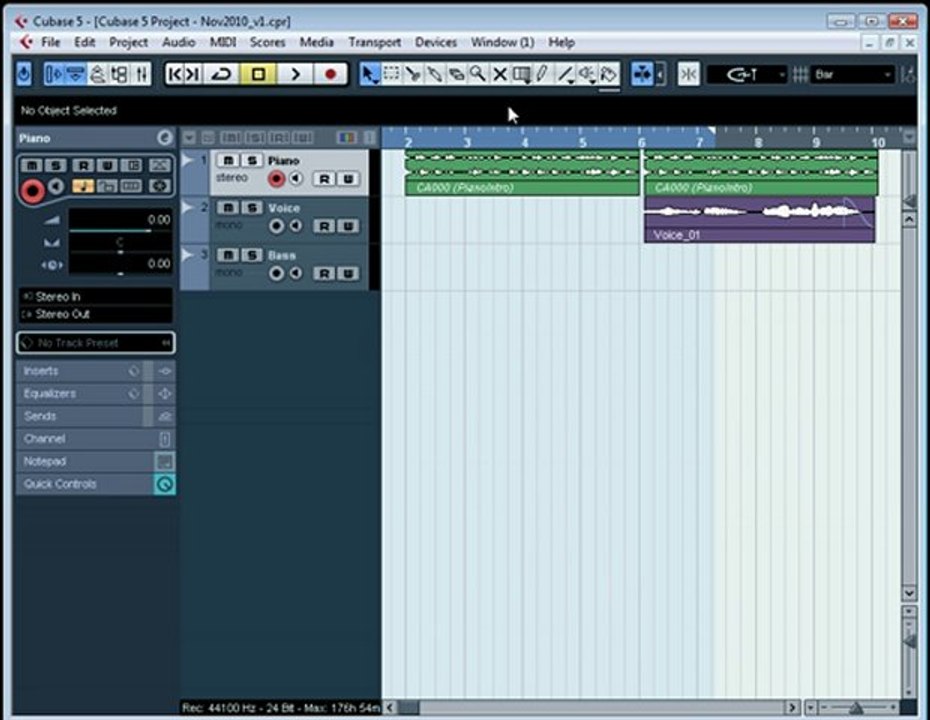This screenshot has height=720, width=930.
Task: Toggle Snap to Zero Crossing button
Action: click(x=688, y=74)
